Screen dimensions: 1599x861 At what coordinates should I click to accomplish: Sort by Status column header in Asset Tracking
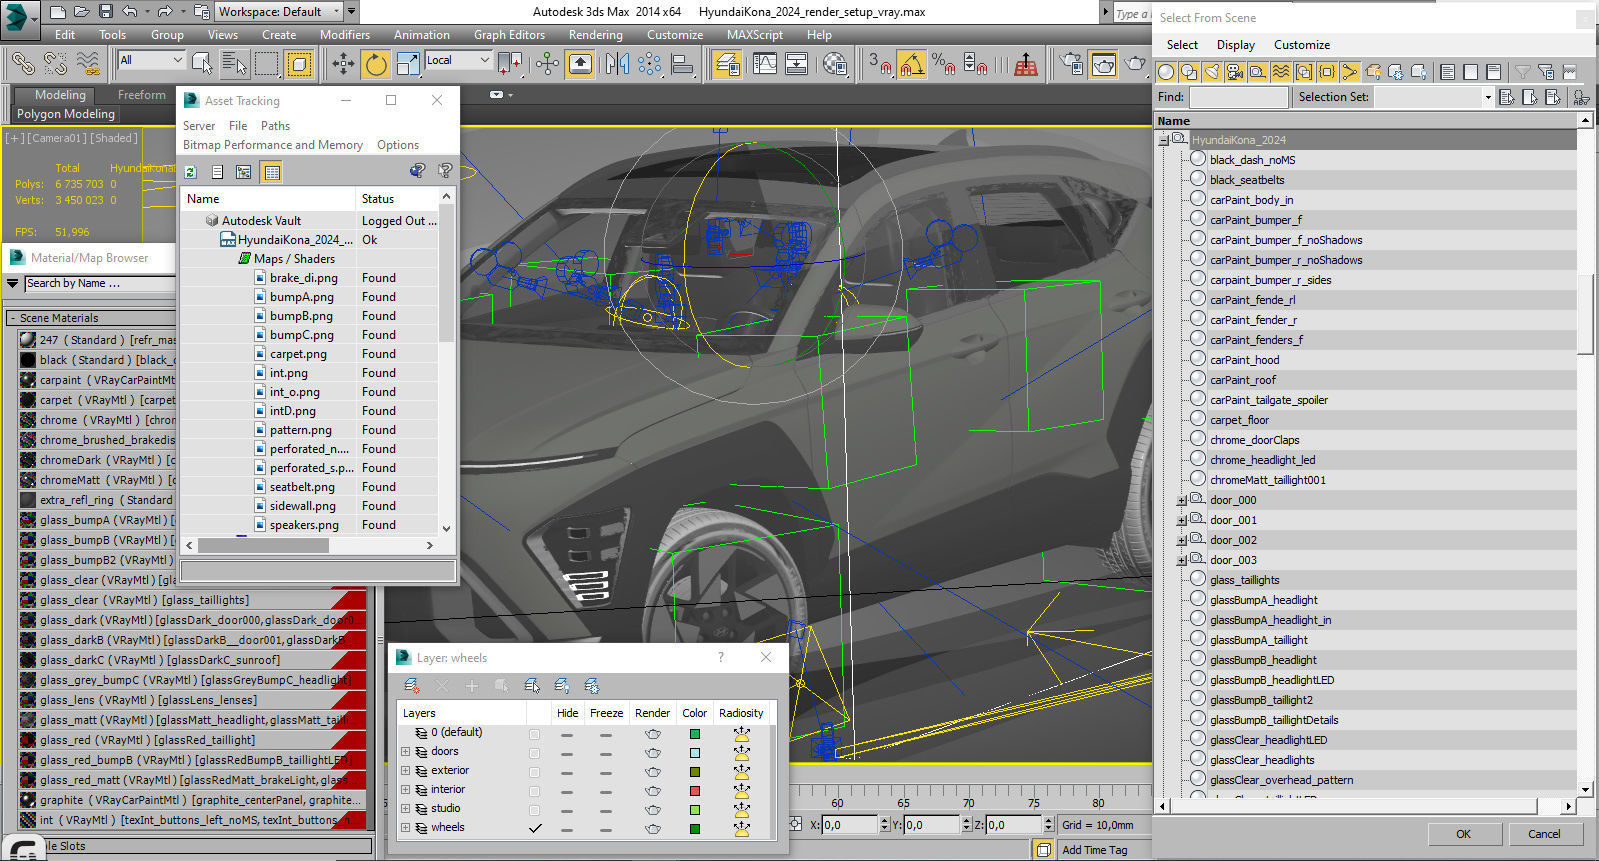396,199
